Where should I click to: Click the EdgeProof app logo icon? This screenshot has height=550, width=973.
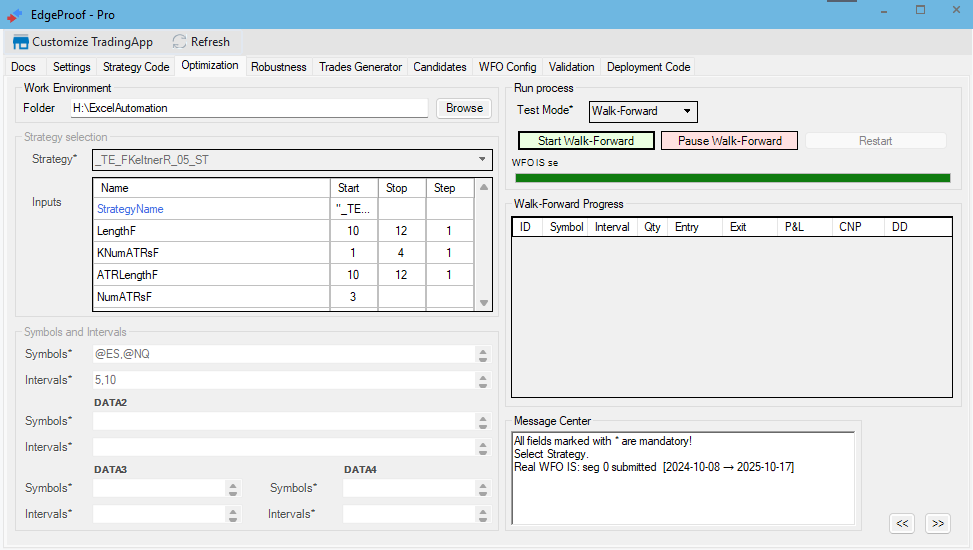[15, 15]
